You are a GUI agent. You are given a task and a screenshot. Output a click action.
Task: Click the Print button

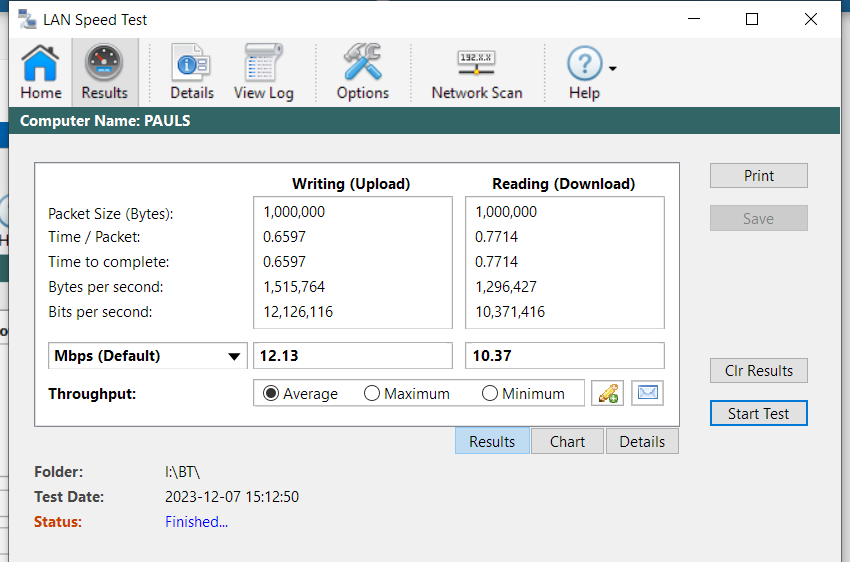758,176
